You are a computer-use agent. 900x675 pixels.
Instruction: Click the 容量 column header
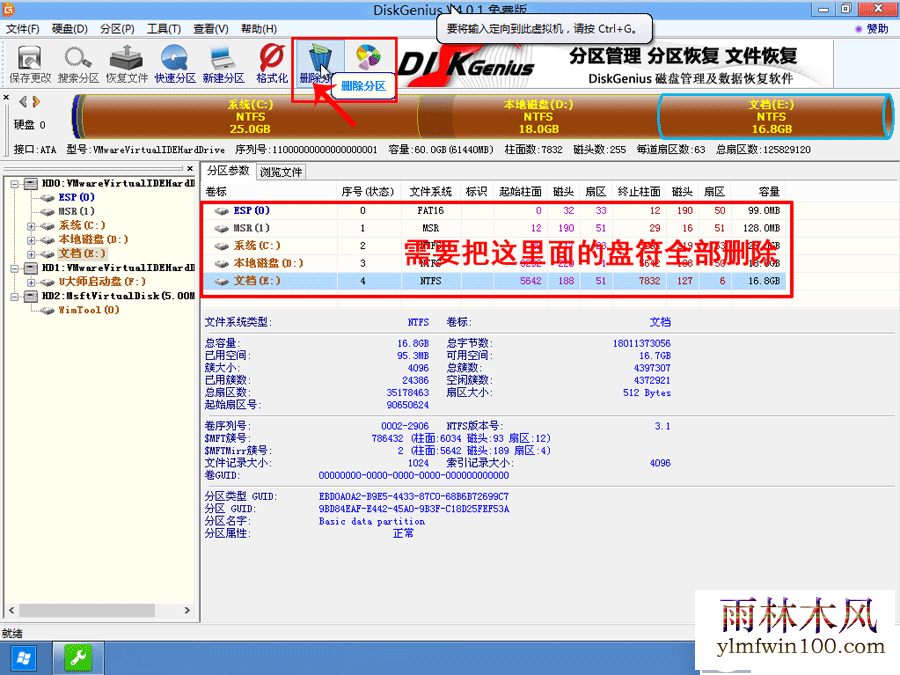coord(758,192)
